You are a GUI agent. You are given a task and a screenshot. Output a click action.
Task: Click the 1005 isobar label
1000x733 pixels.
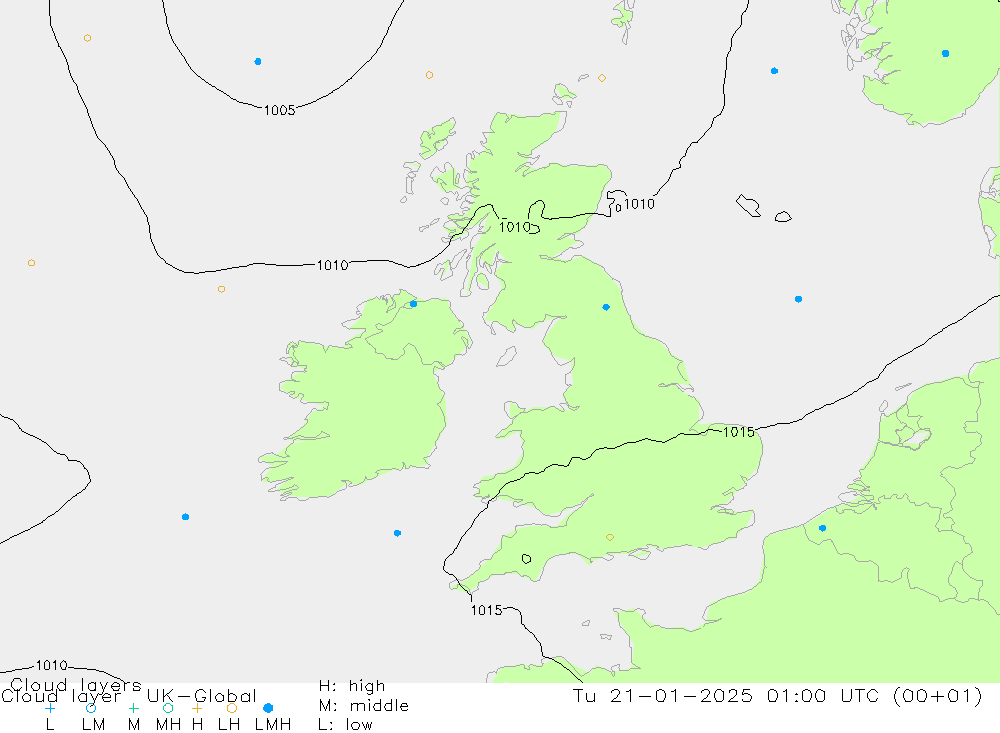tap(279, 110)
